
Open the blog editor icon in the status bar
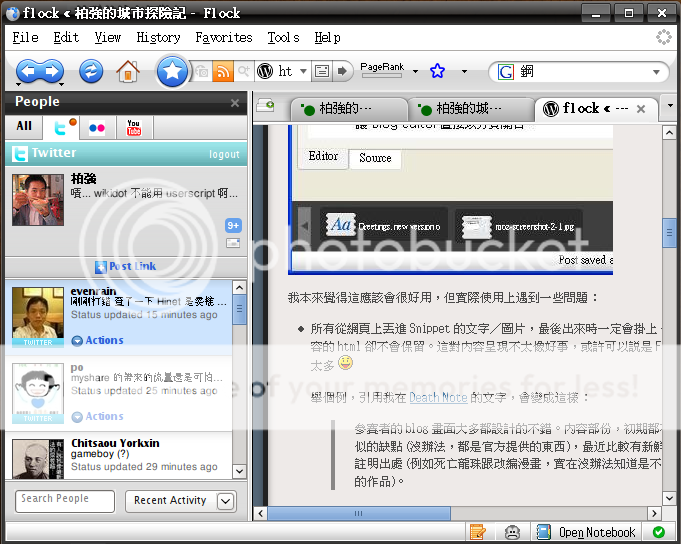coord(477,532)
